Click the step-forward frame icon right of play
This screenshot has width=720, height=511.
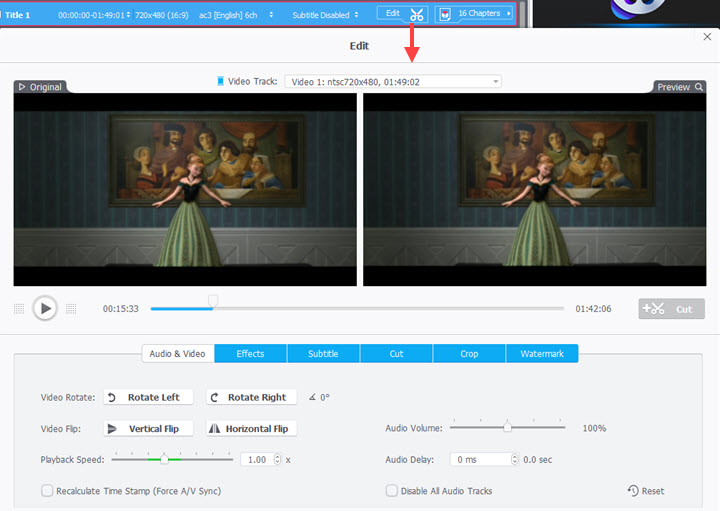click(x=71, y=309)
